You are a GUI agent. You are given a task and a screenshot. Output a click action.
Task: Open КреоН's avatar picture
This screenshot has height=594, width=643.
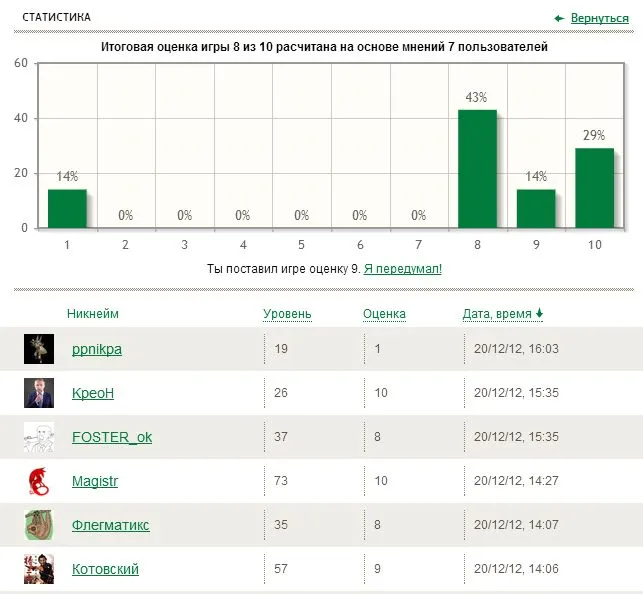click(39, 393)
